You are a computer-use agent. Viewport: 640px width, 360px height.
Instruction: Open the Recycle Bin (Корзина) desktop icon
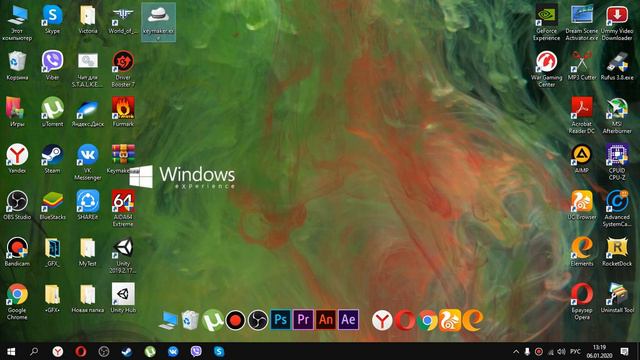(x=17, y=66)
